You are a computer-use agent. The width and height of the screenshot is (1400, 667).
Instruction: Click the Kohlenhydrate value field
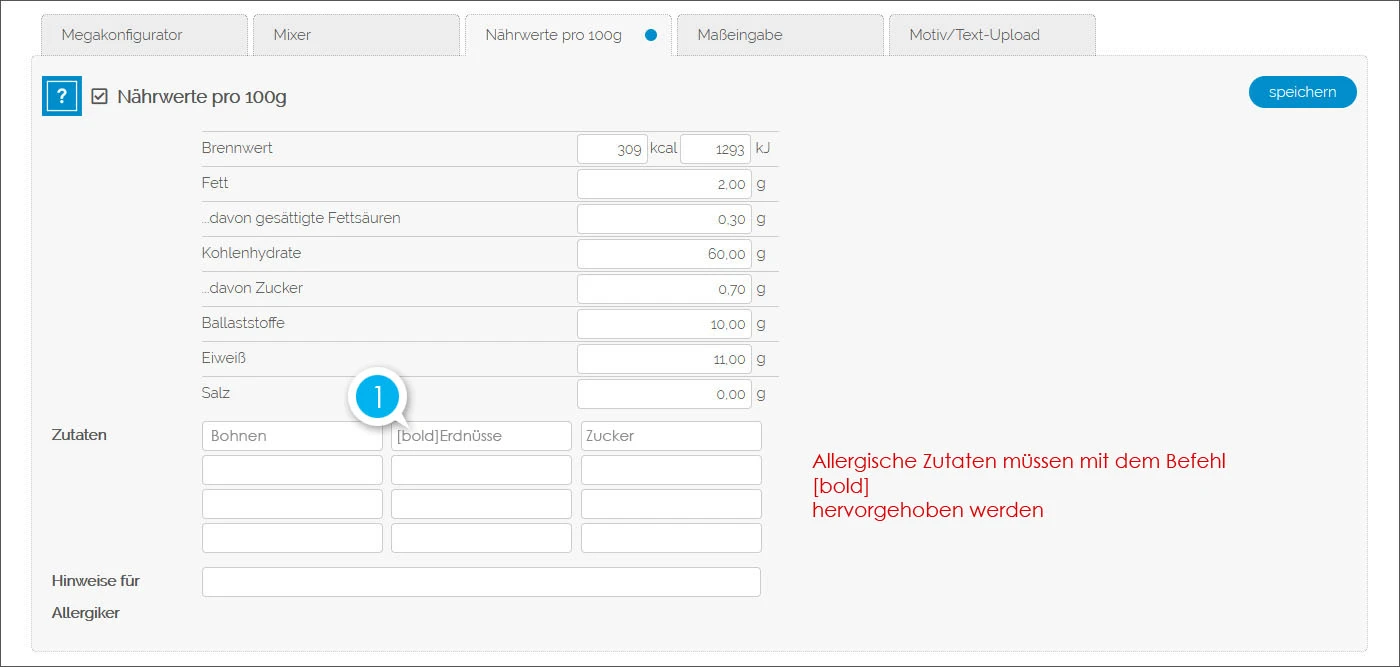[664, 253]
